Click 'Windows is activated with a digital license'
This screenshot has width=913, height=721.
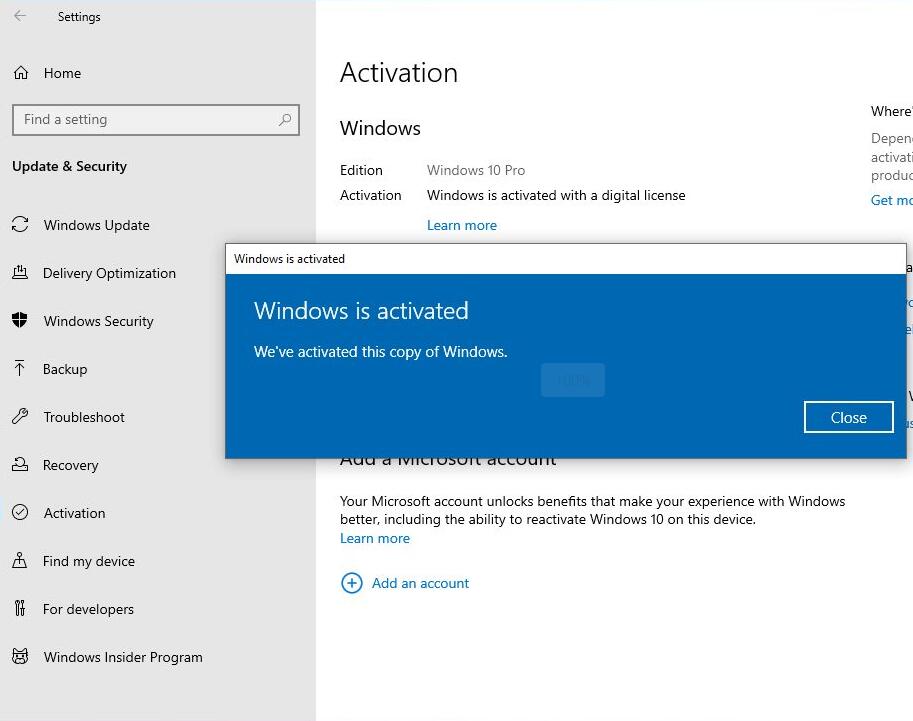tap(556, 195)
